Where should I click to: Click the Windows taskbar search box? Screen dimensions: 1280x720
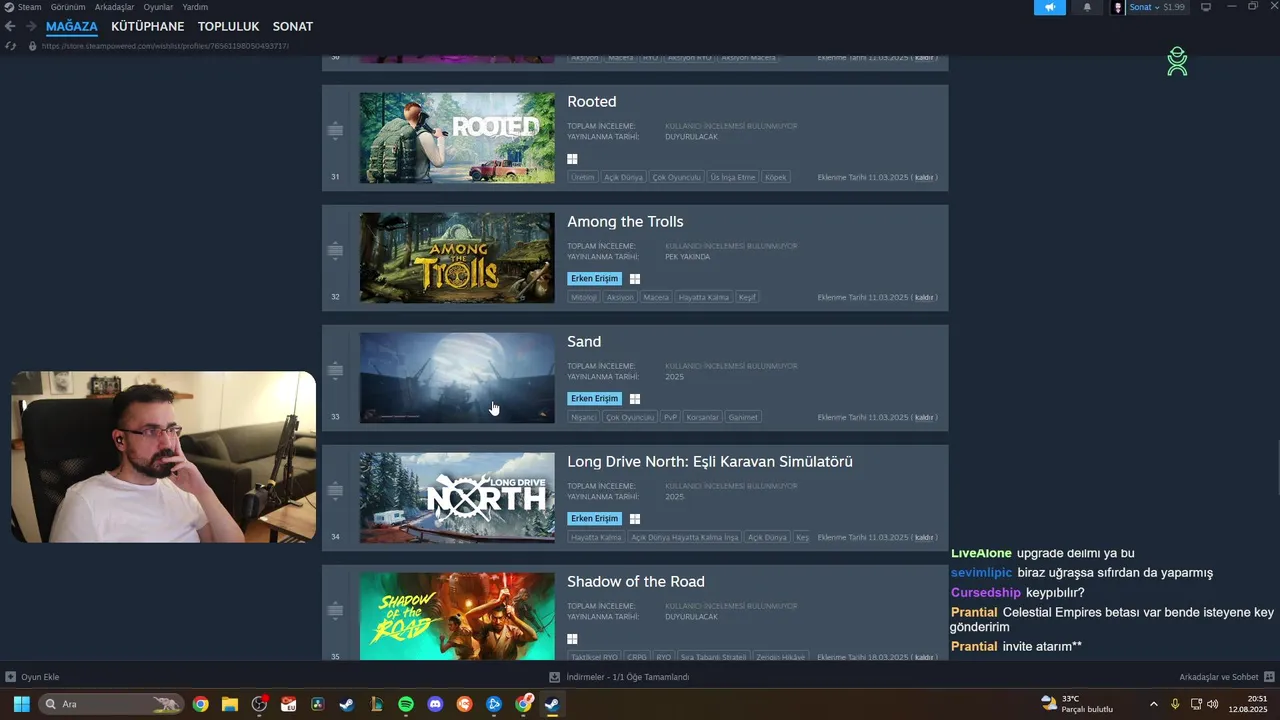coord(112,704)
